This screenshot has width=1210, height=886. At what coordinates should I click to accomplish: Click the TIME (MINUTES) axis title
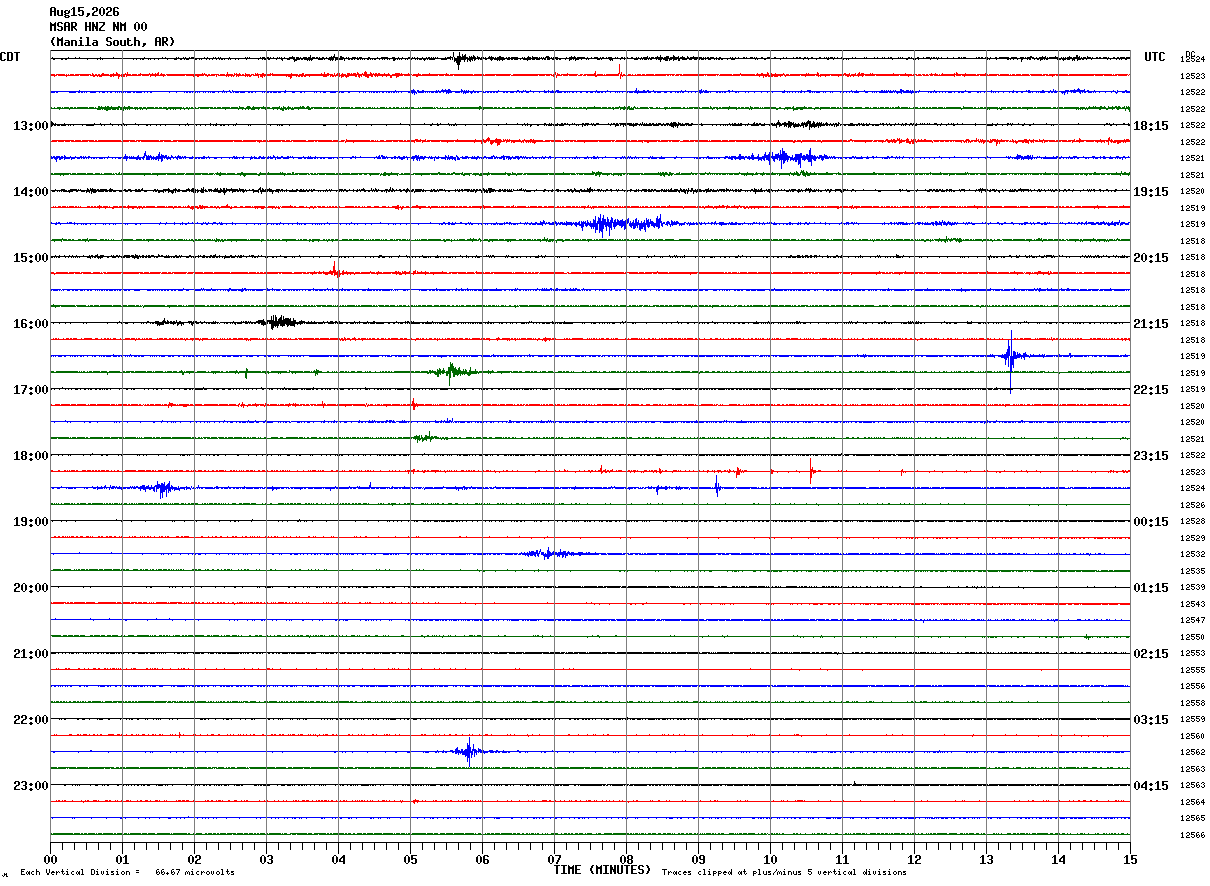click(x=602, y=870)
